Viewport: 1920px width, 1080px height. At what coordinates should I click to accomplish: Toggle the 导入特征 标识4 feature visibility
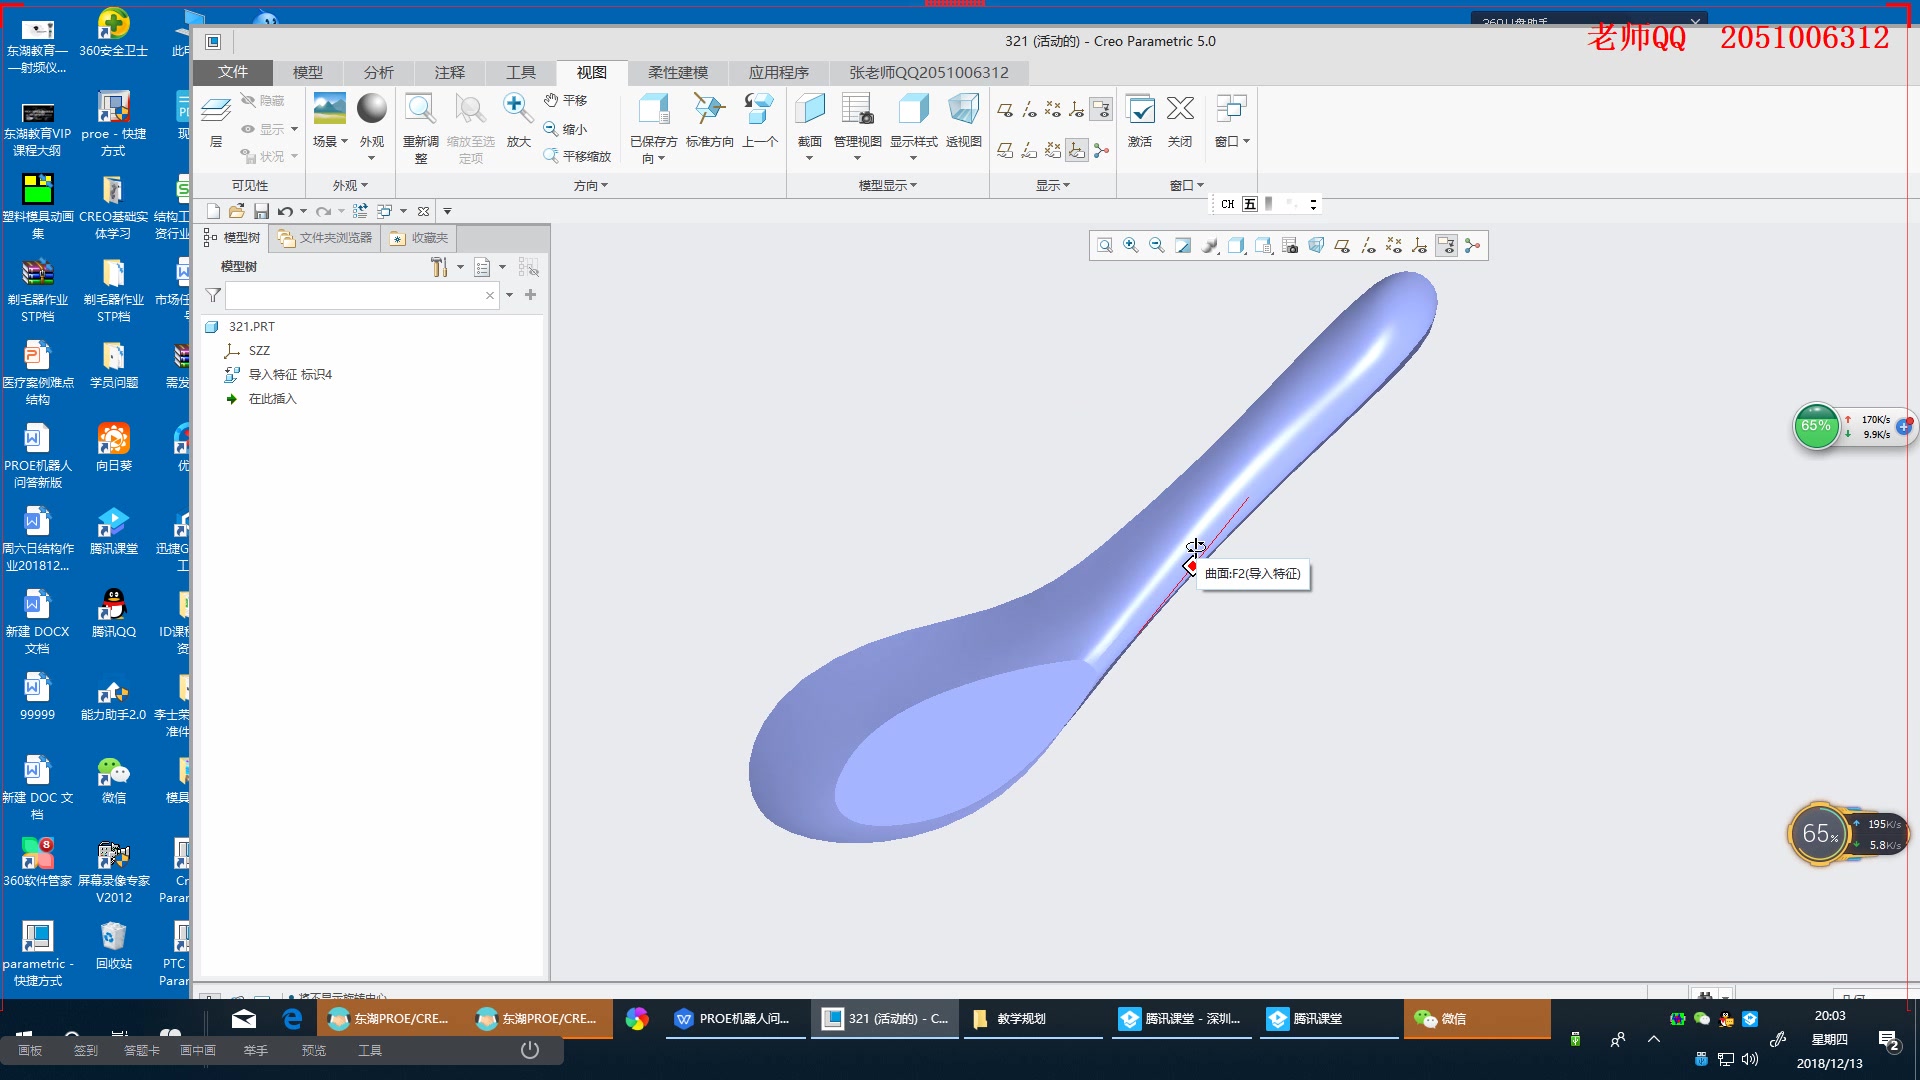289,373
